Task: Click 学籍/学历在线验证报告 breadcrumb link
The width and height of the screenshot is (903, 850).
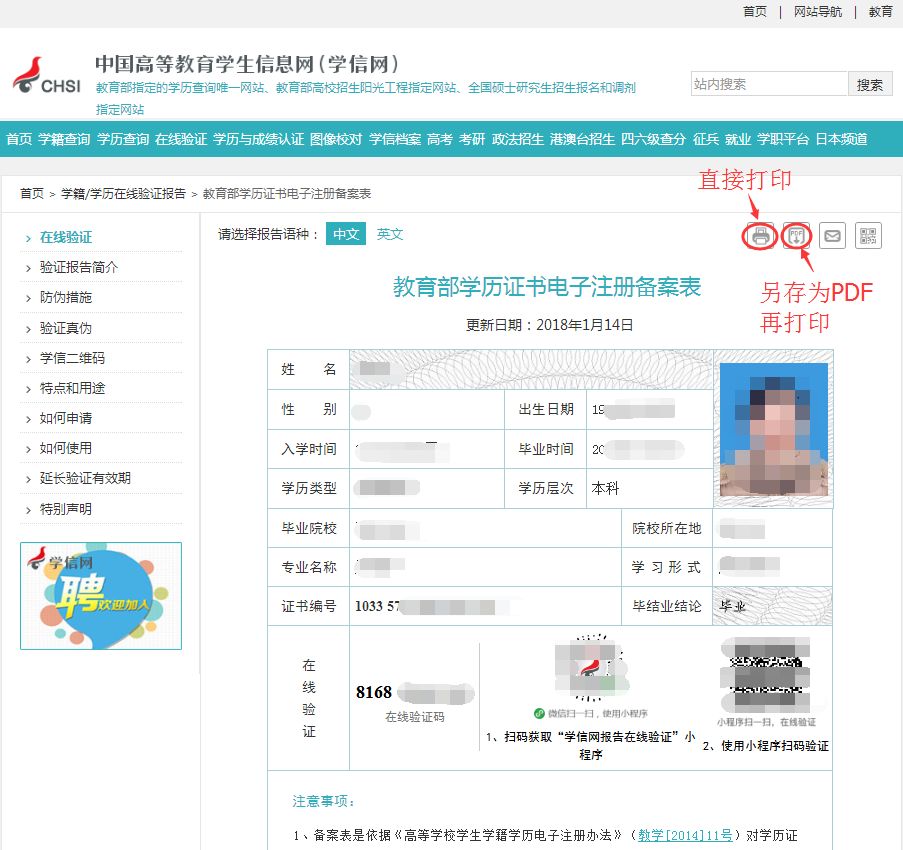Action: tap(123, 193)
